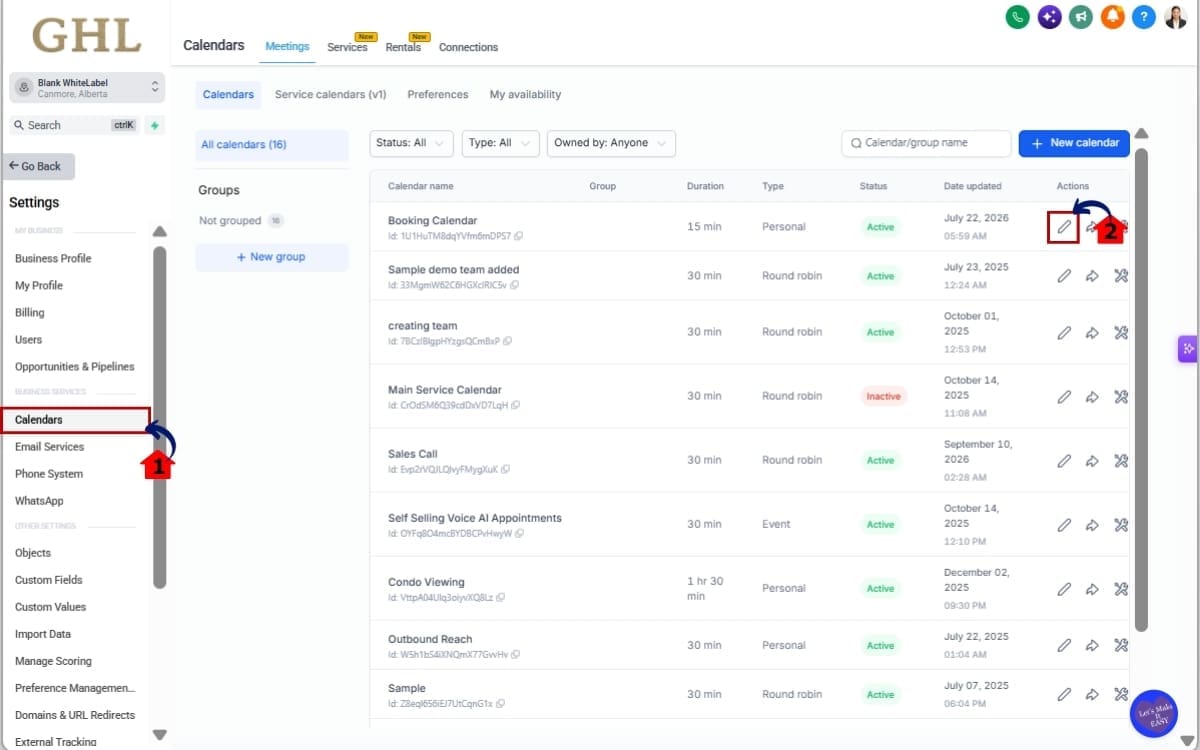Open the My availability tab

click(525, 95)
